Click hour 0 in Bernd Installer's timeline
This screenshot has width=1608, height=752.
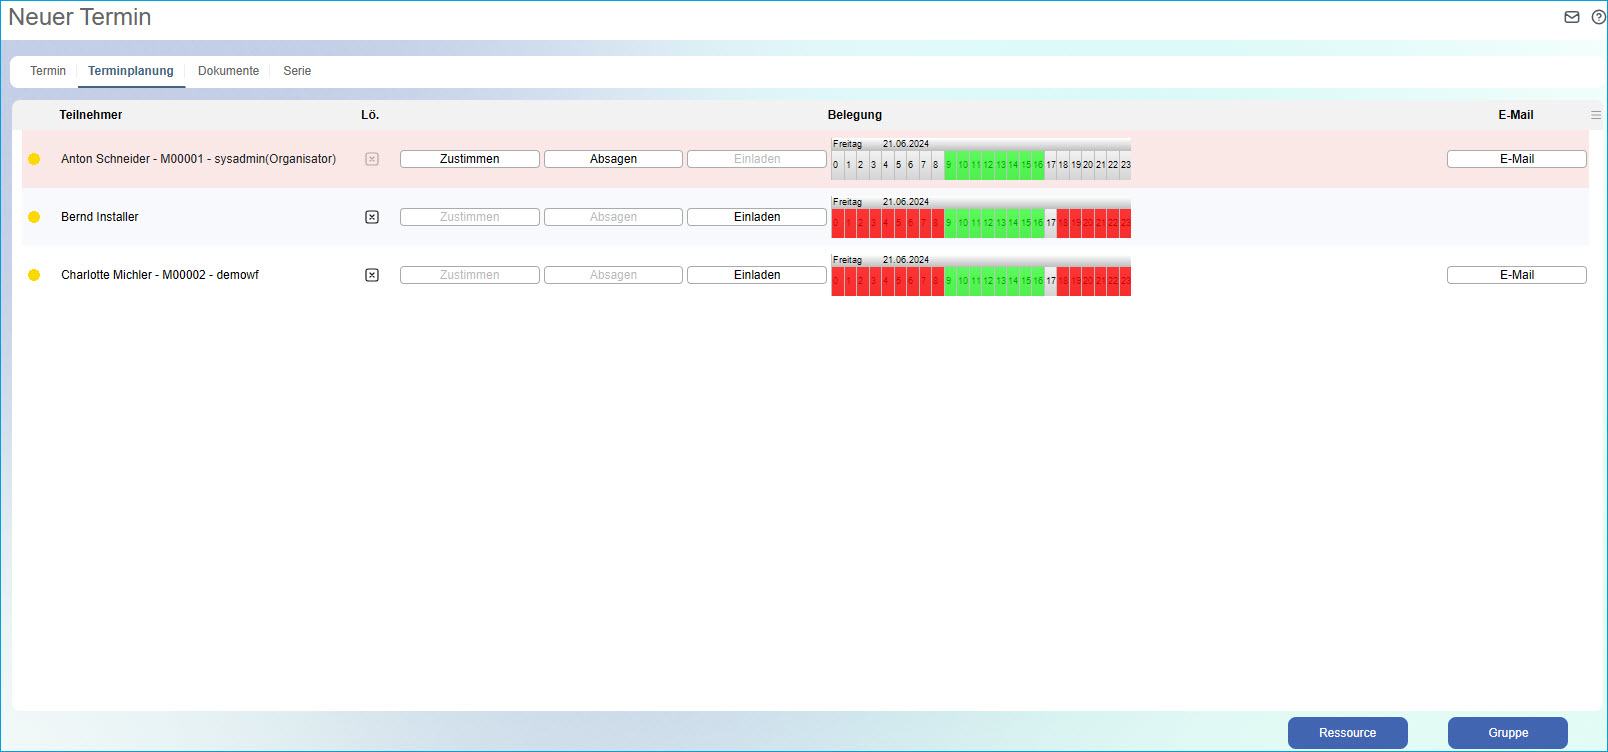click(836, 223)
